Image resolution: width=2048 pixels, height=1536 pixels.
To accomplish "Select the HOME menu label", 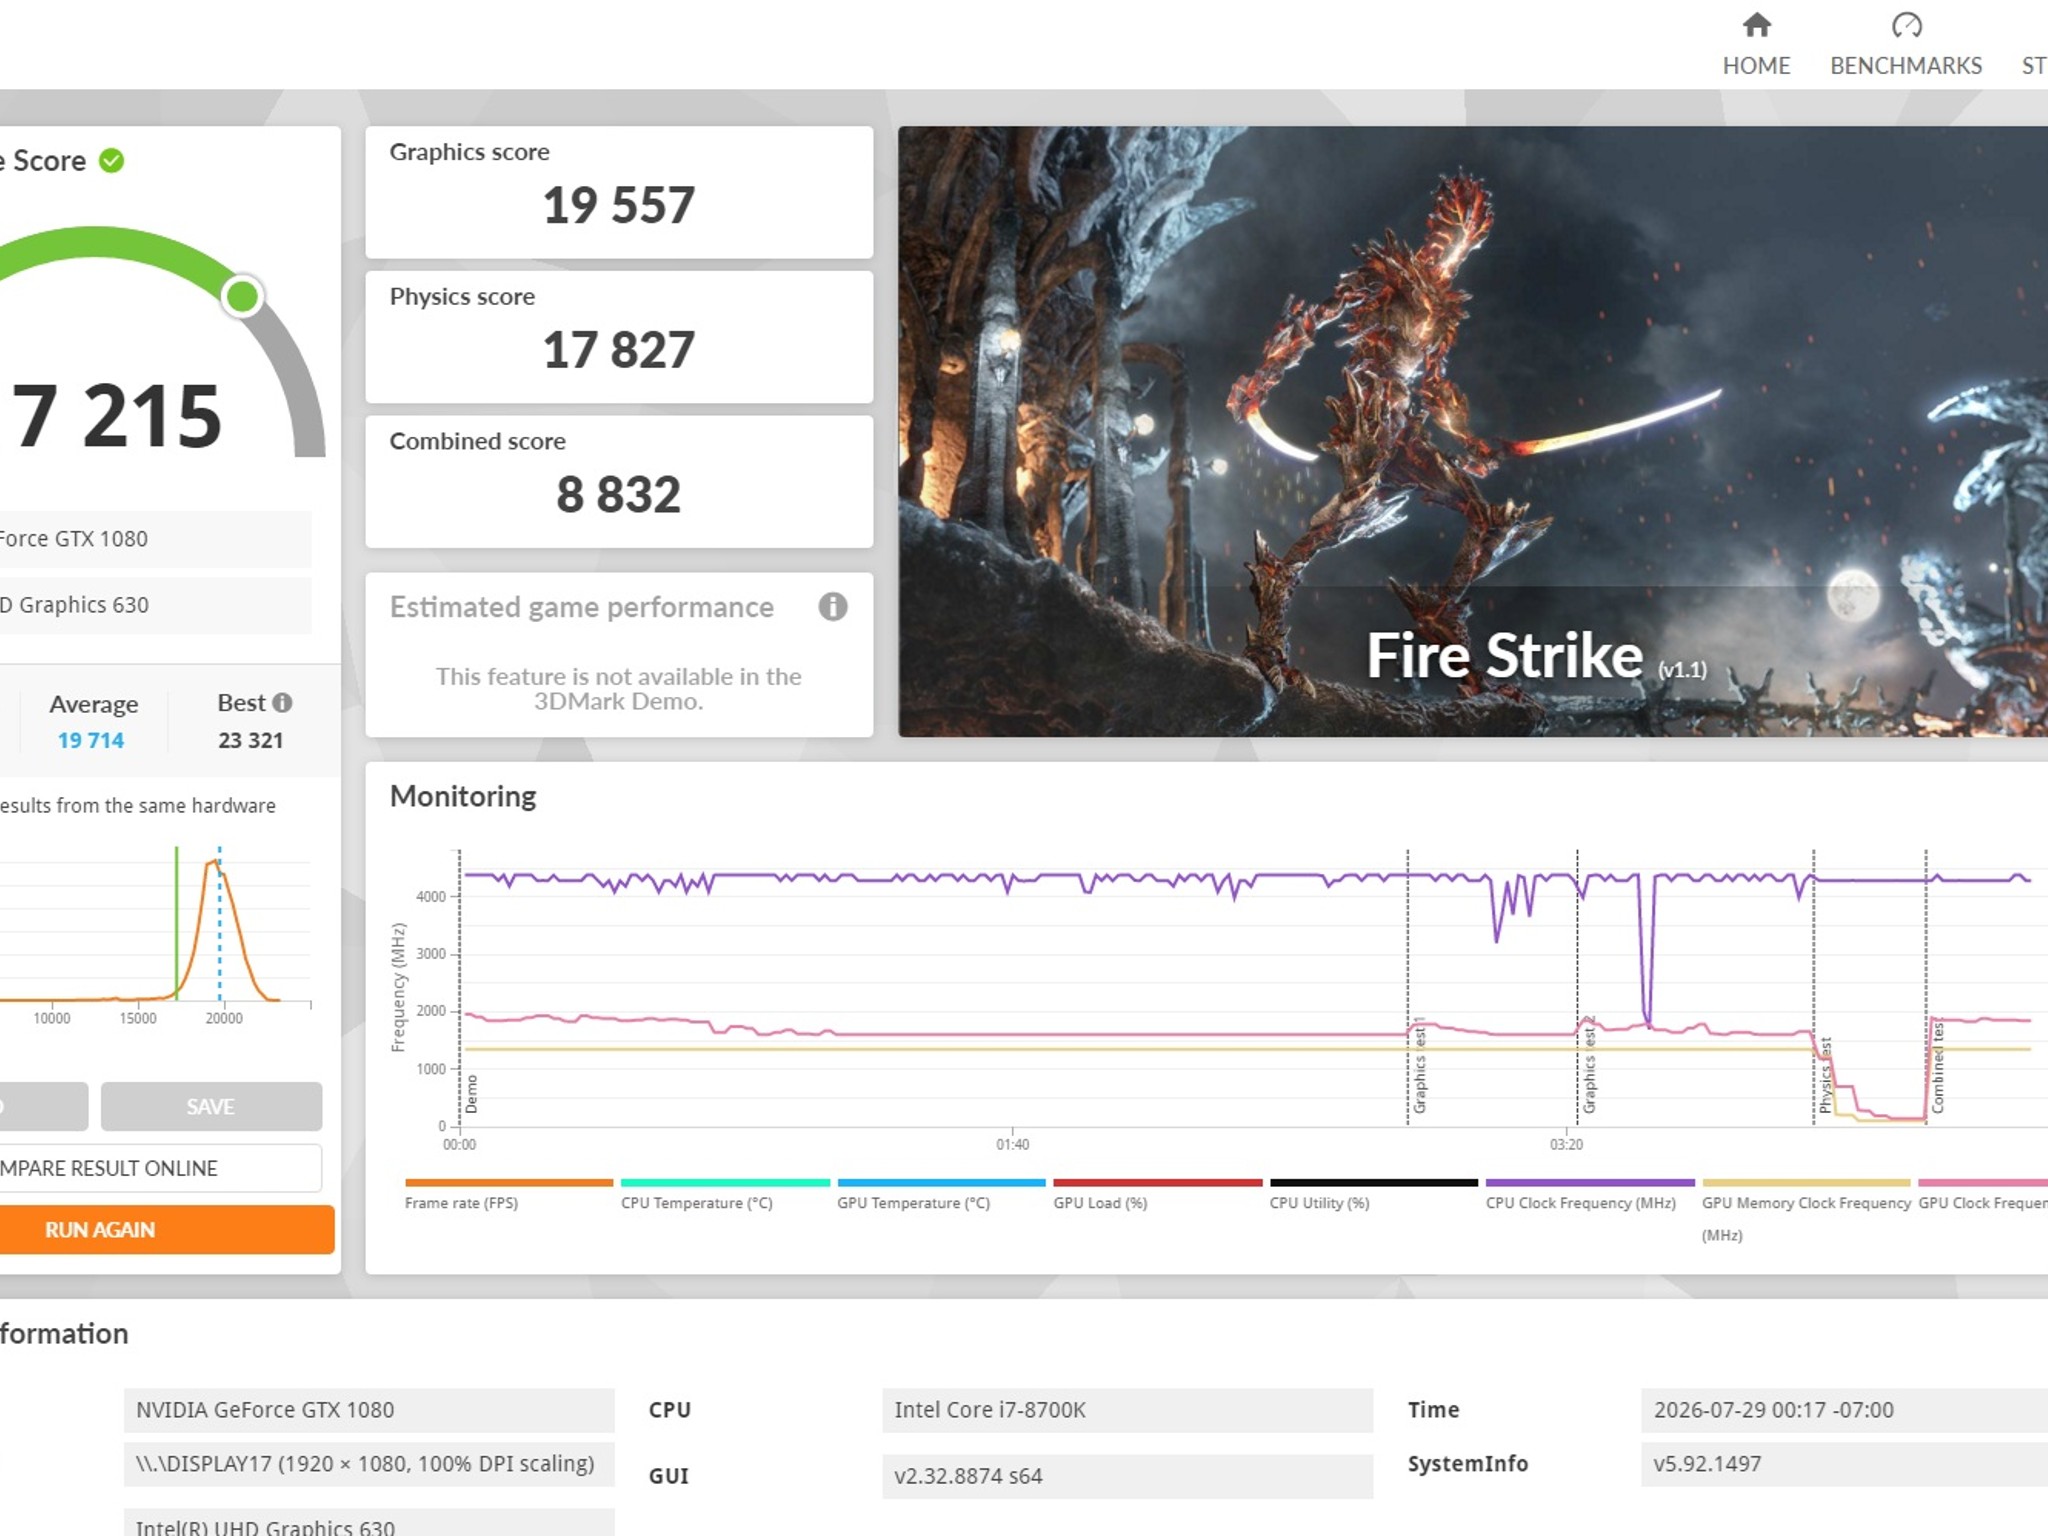I will [1756, 66].
